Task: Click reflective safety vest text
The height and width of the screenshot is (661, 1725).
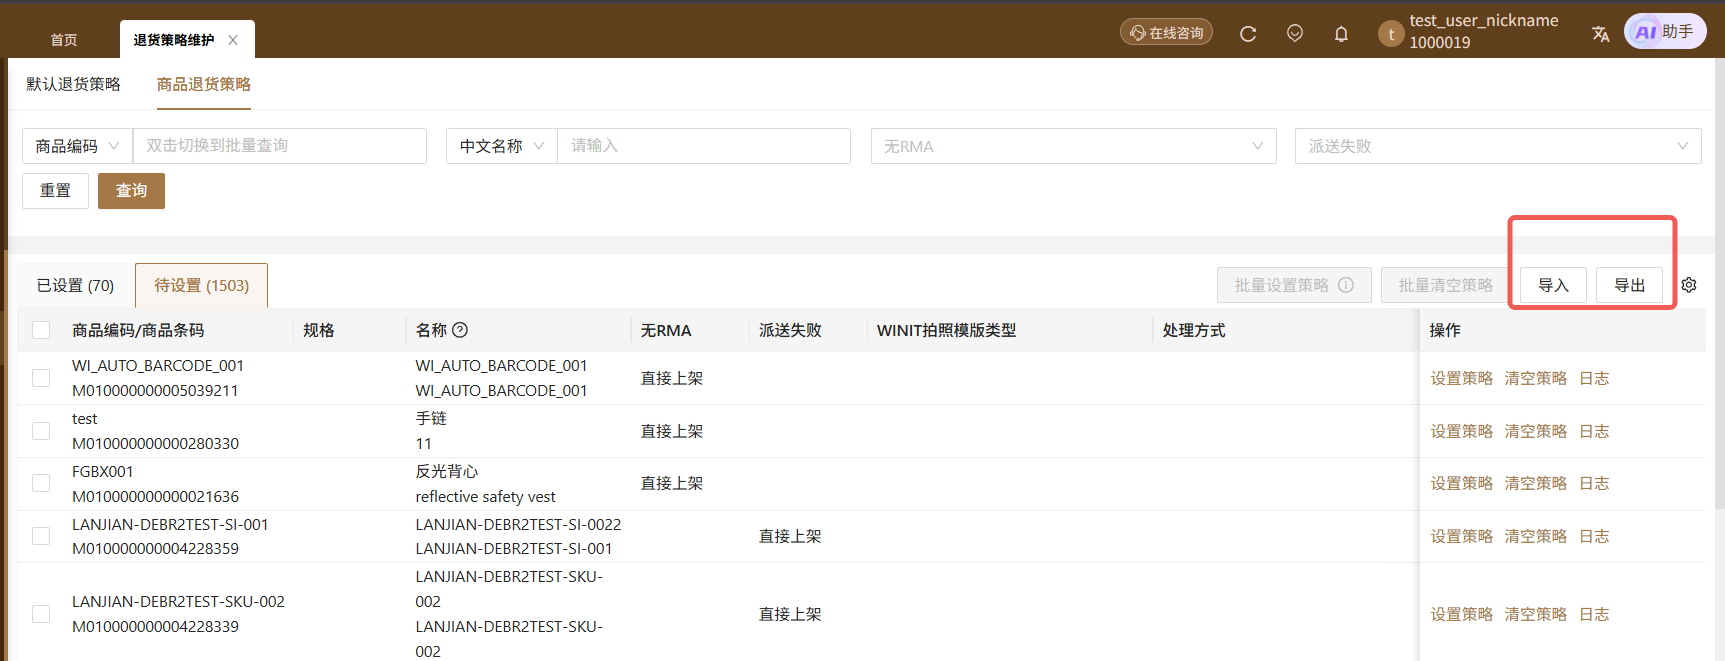Action: [x=486, y=496]
